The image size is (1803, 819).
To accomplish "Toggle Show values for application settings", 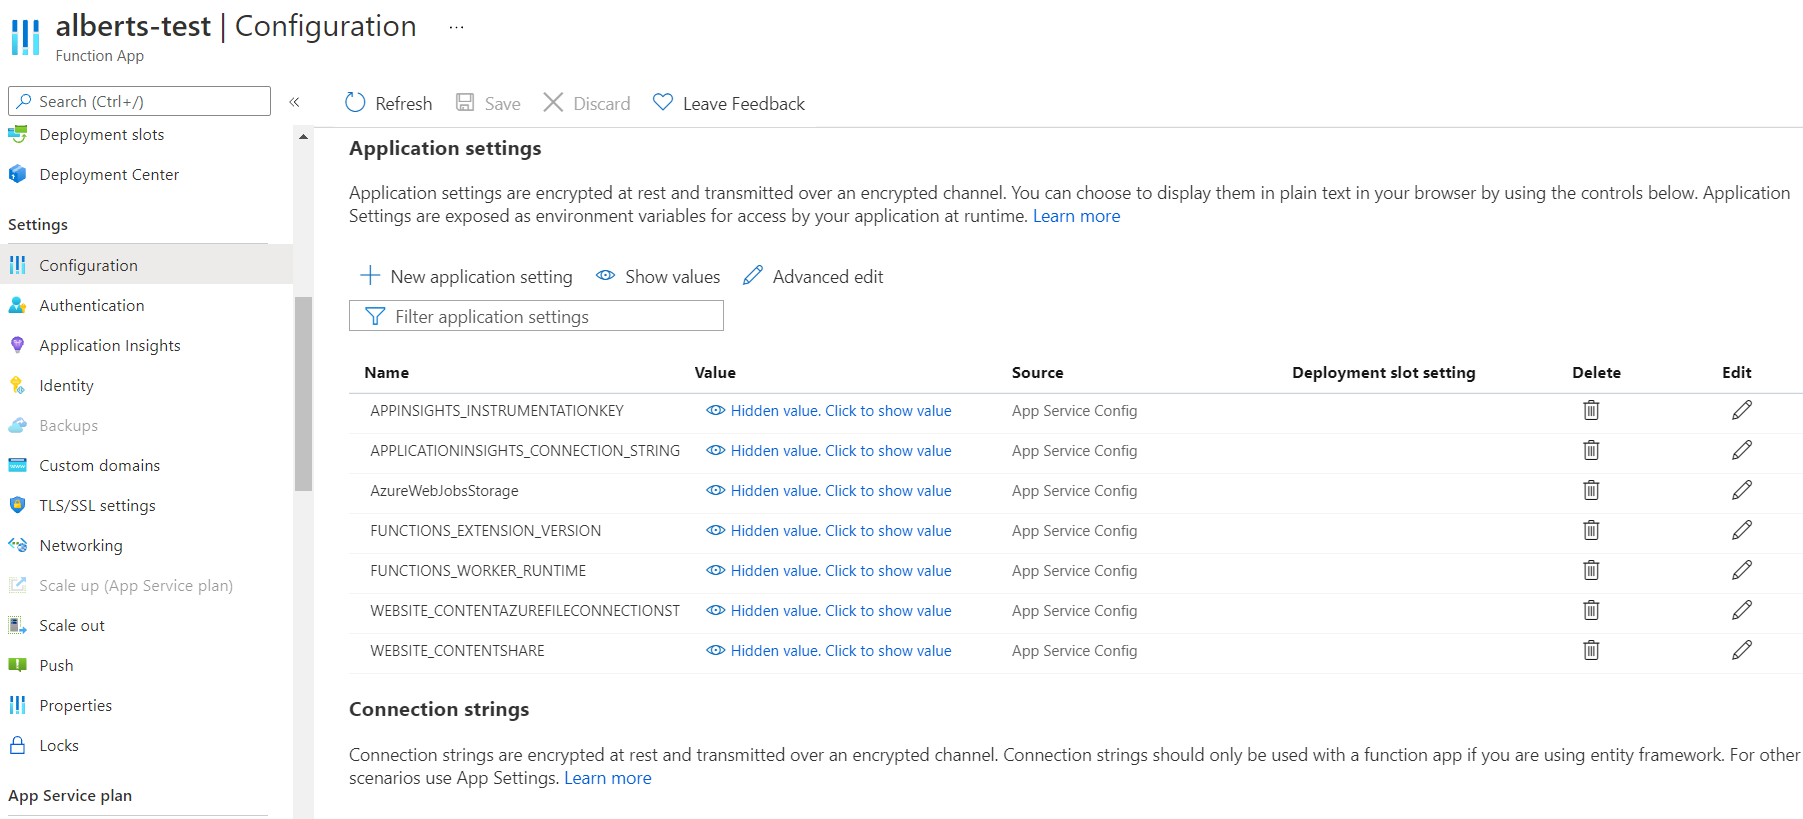I will tap(658, 276).
